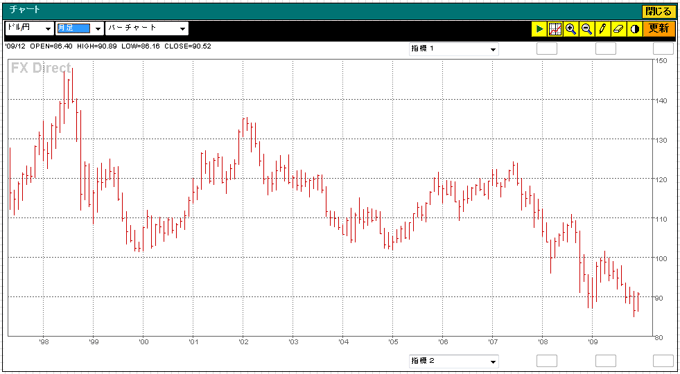680x374 pixels.
Task: Click last parameter box in 指標 1 row
Action: [663, 49]
